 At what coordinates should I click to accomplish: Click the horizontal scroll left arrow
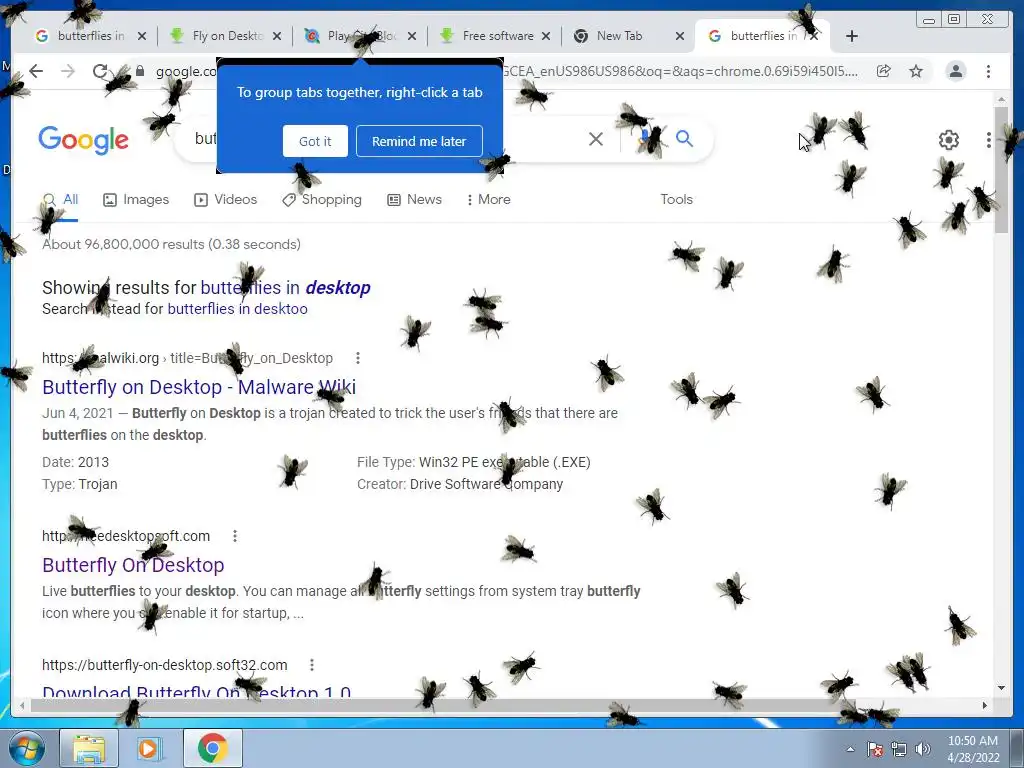pyautogui.click(x=22, y=705)
